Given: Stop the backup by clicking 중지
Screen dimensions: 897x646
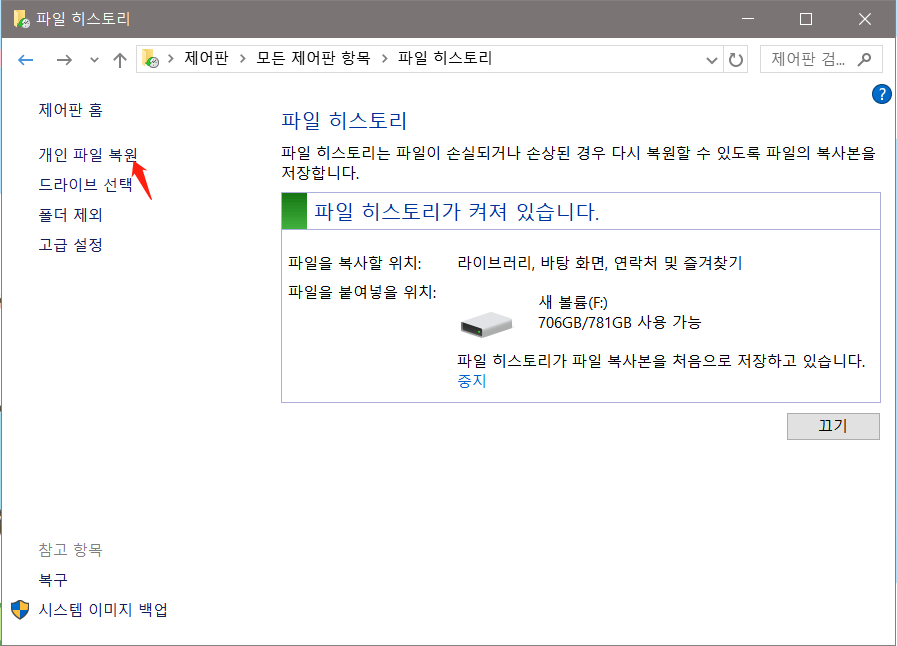Looking at the screenshot, I should point(471,381).
